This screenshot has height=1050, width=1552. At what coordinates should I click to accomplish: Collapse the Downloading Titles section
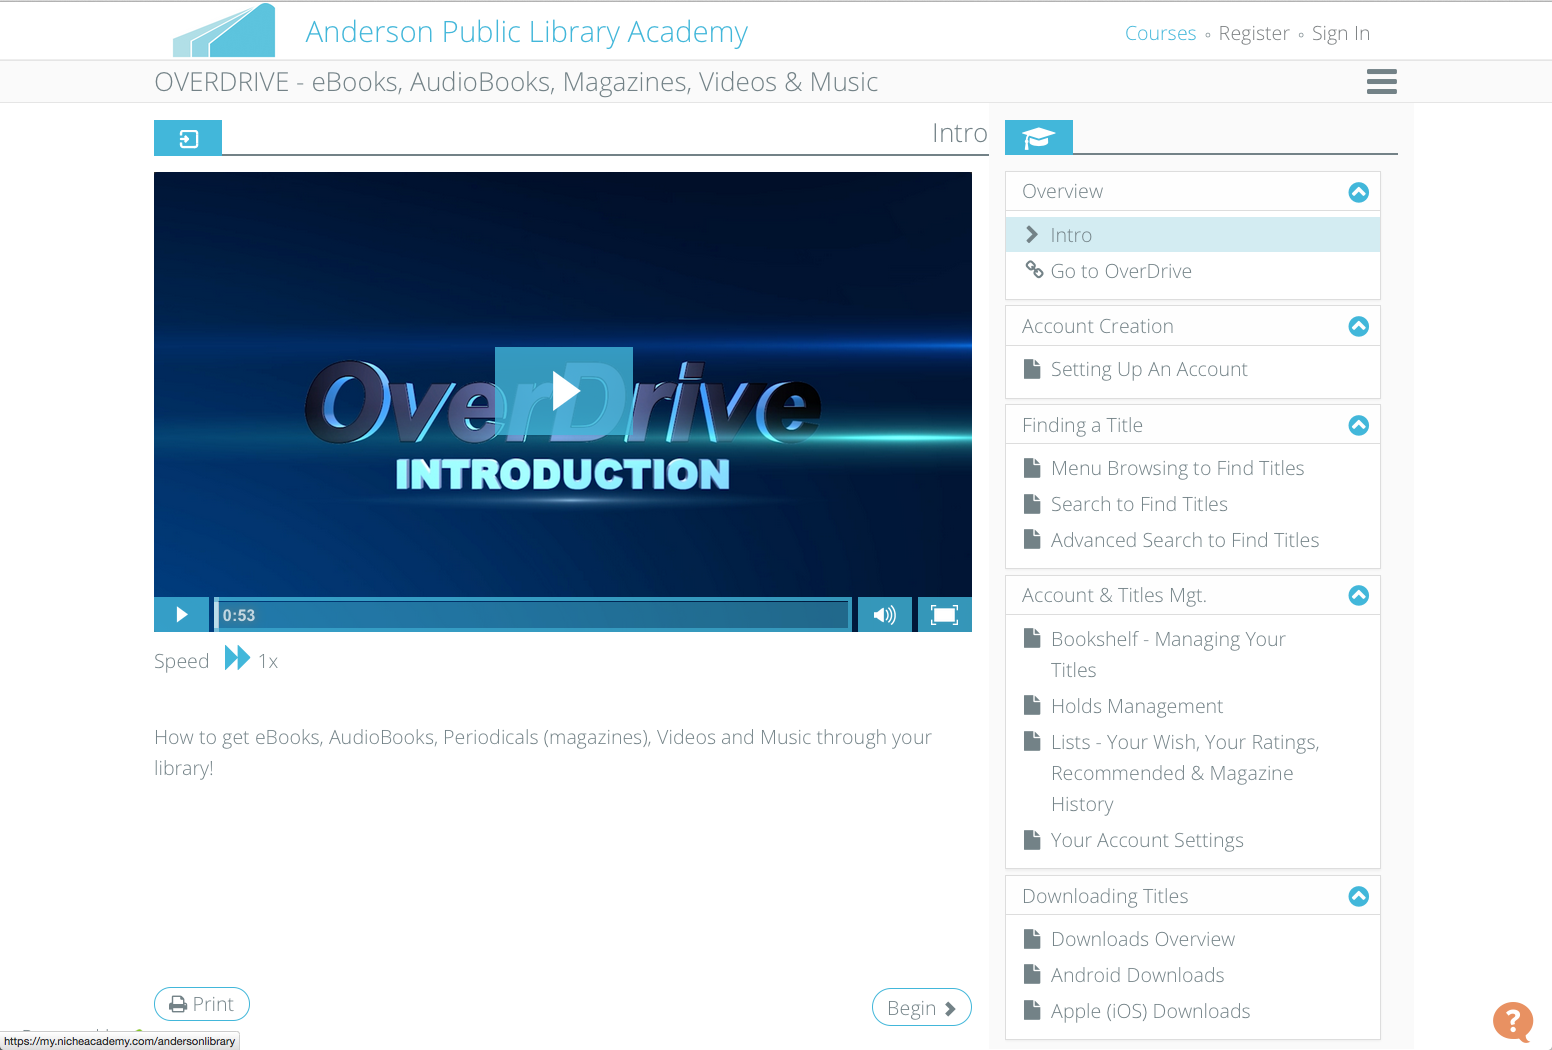pos(1358,896)
